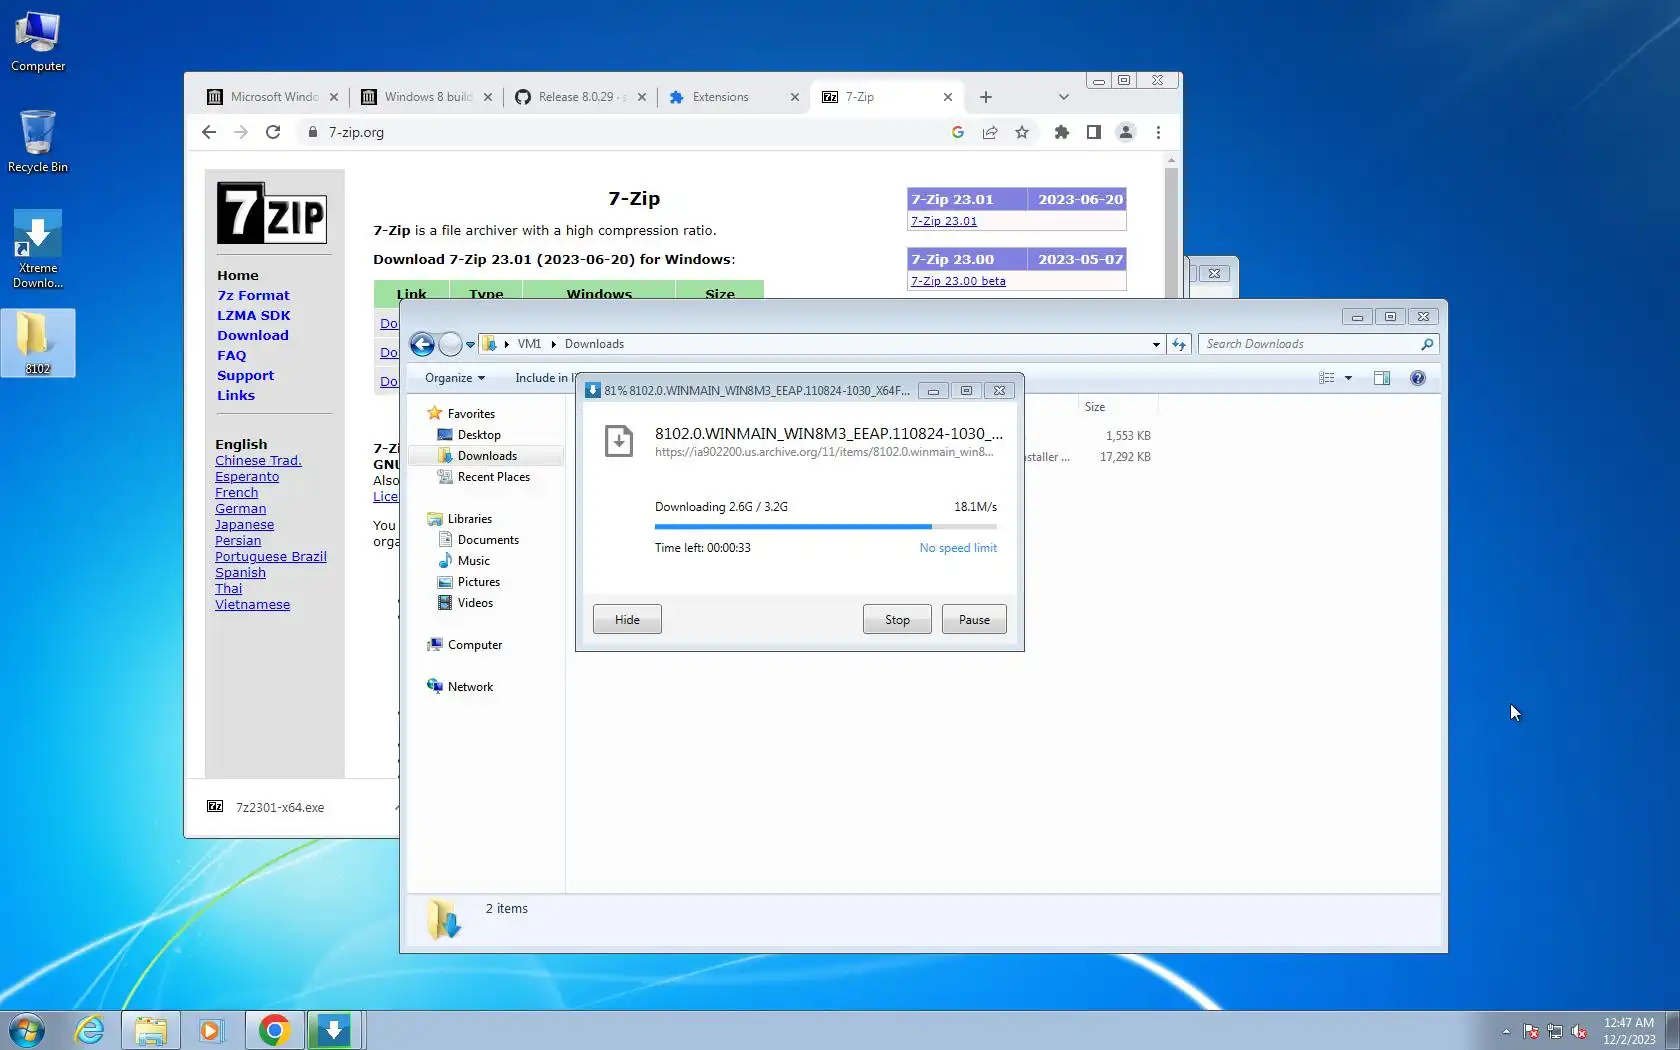Hide the download progress dialog

click(627, 620)
